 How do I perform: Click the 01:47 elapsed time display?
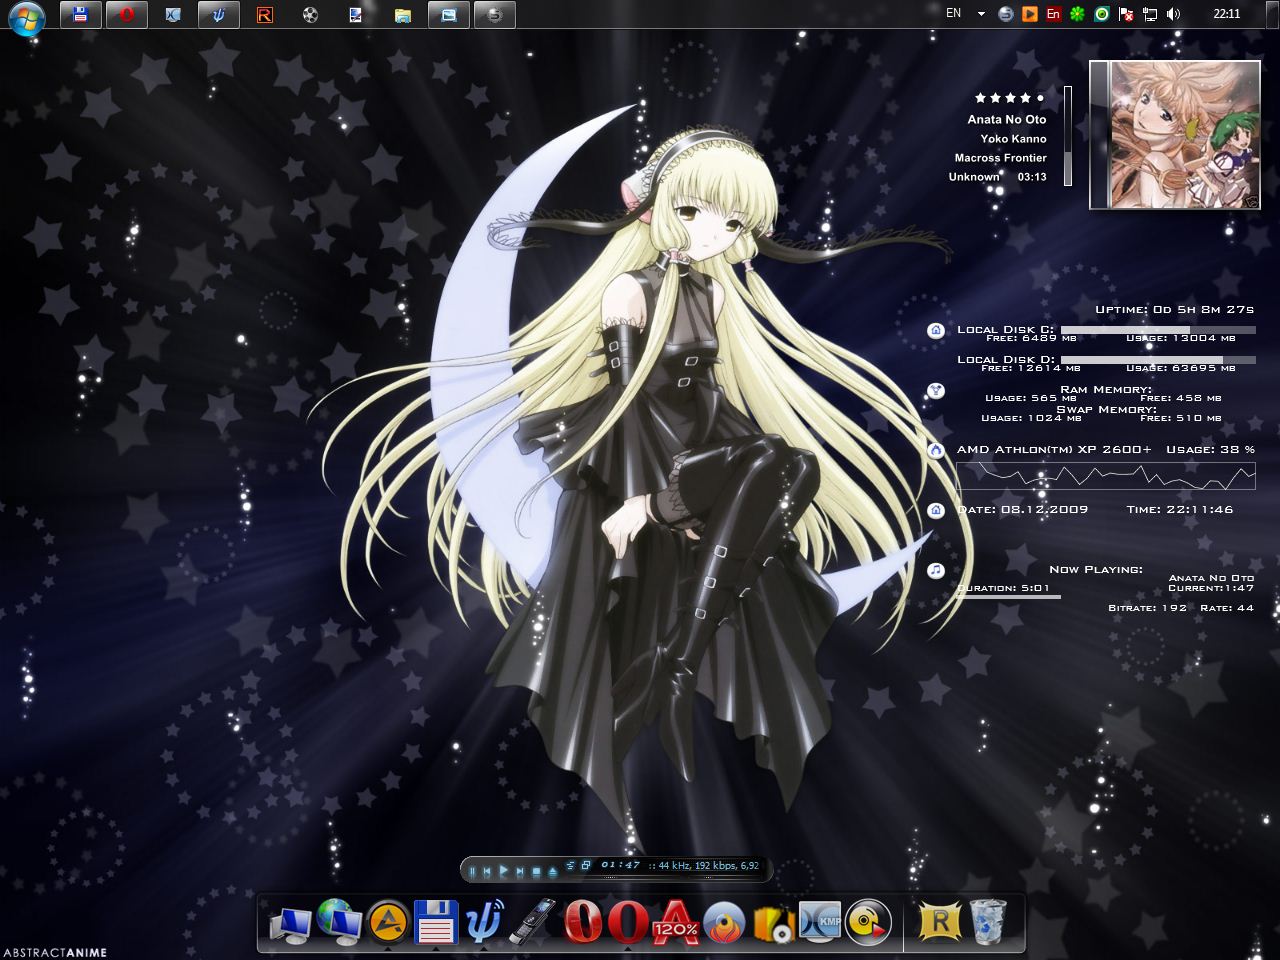point(620,865)
